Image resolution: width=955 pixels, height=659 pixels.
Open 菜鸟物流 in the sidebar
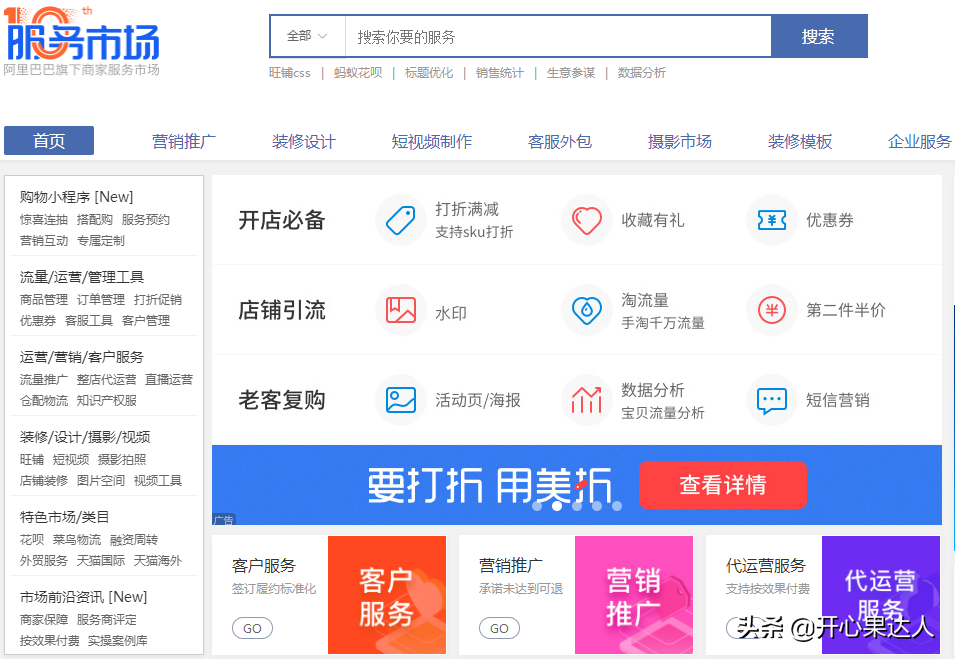[77, 540]
